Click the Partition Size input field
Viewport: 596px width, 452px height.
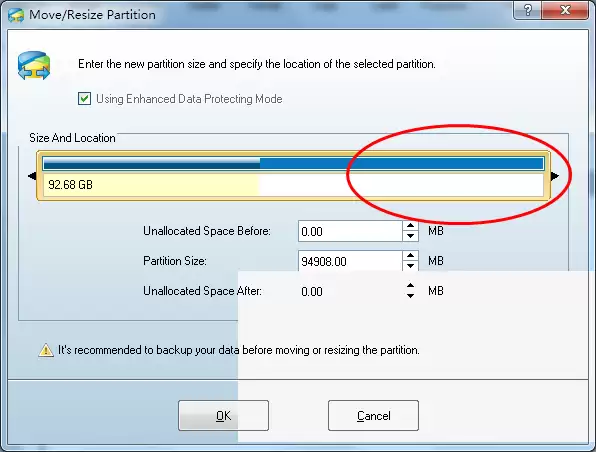350,261
